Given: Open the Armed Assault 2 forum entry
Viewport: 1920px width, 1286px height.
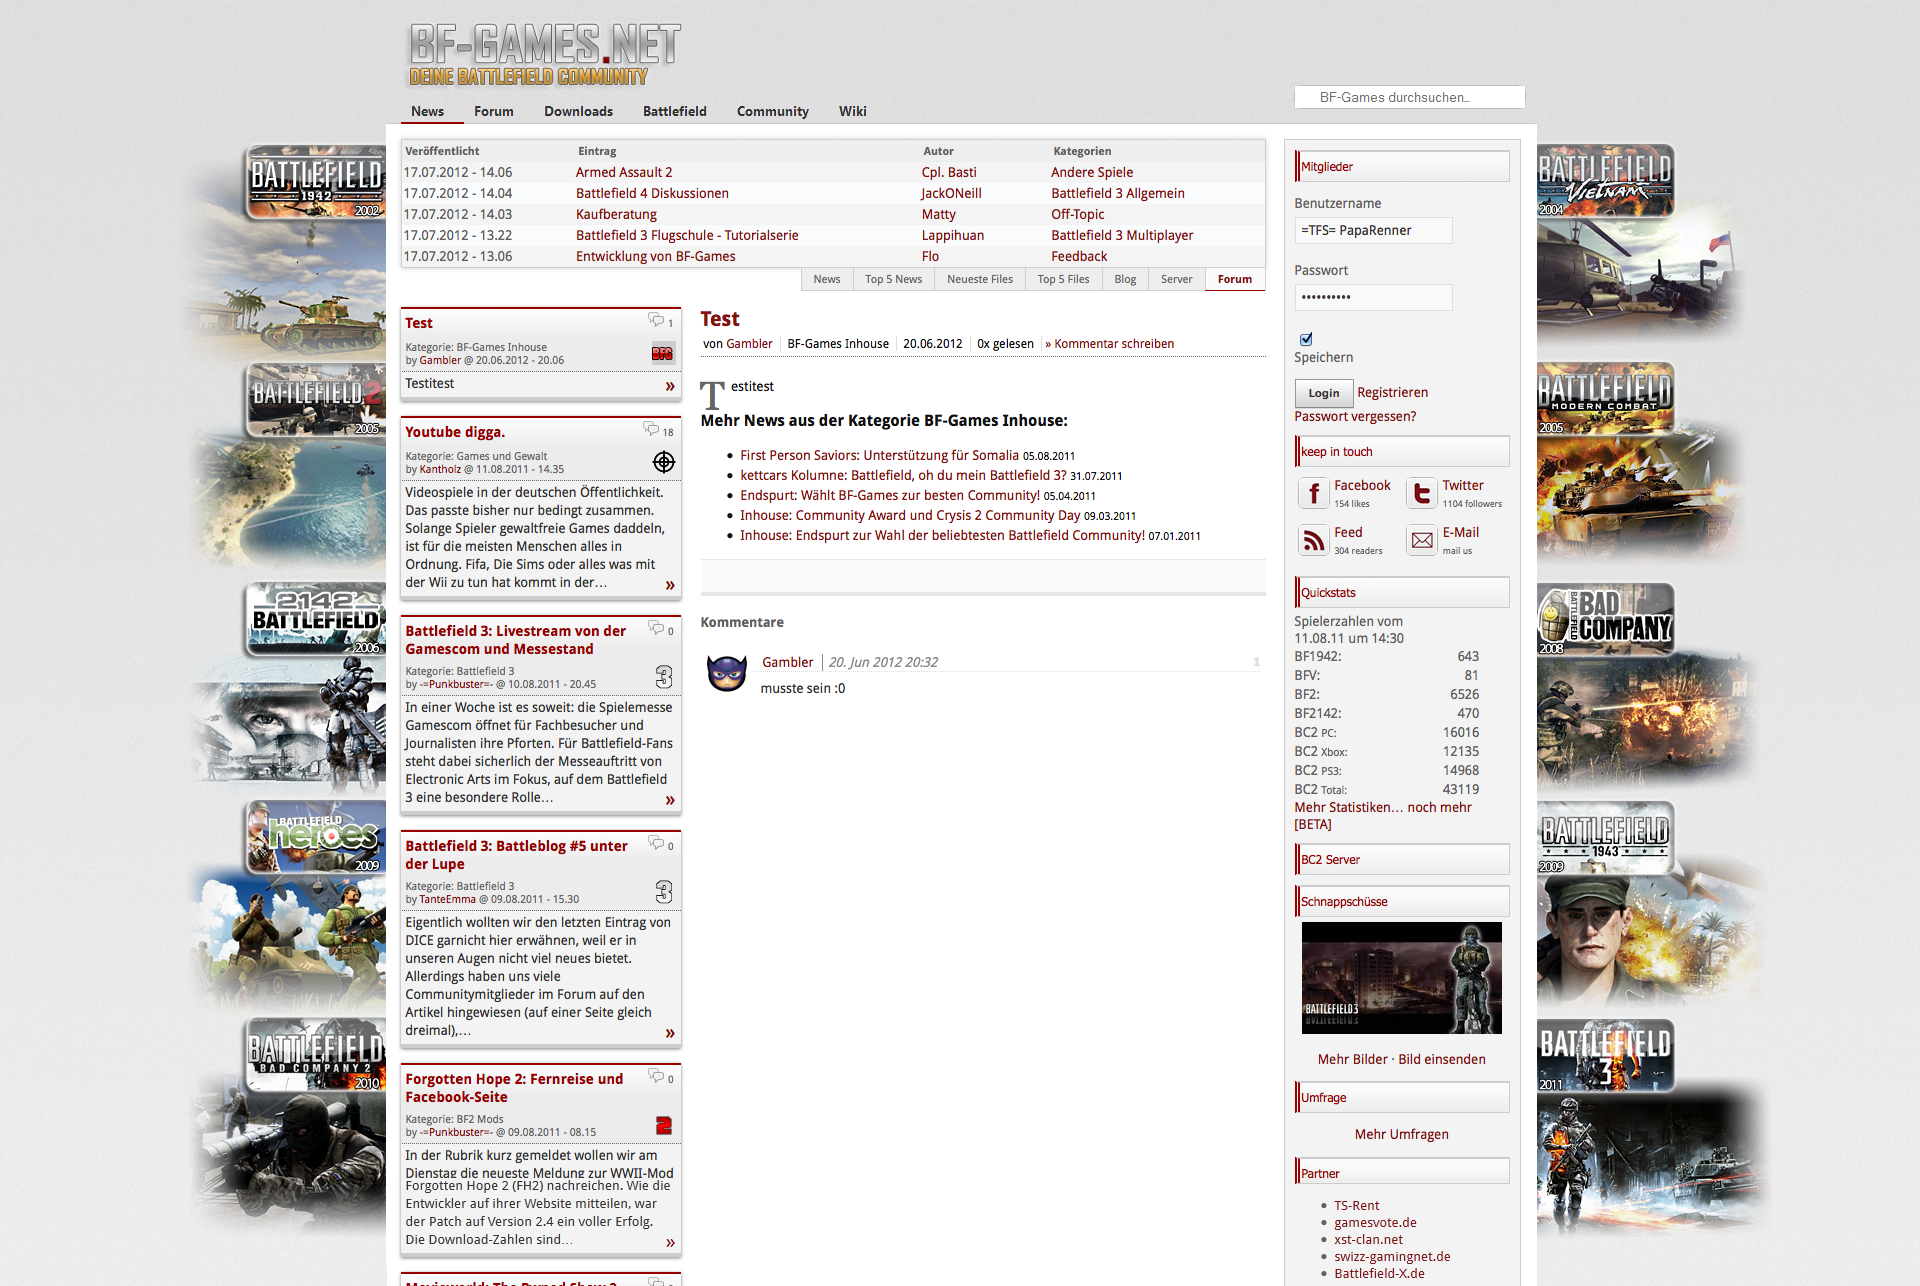Looking at the screenshot, I should point(624,172).
